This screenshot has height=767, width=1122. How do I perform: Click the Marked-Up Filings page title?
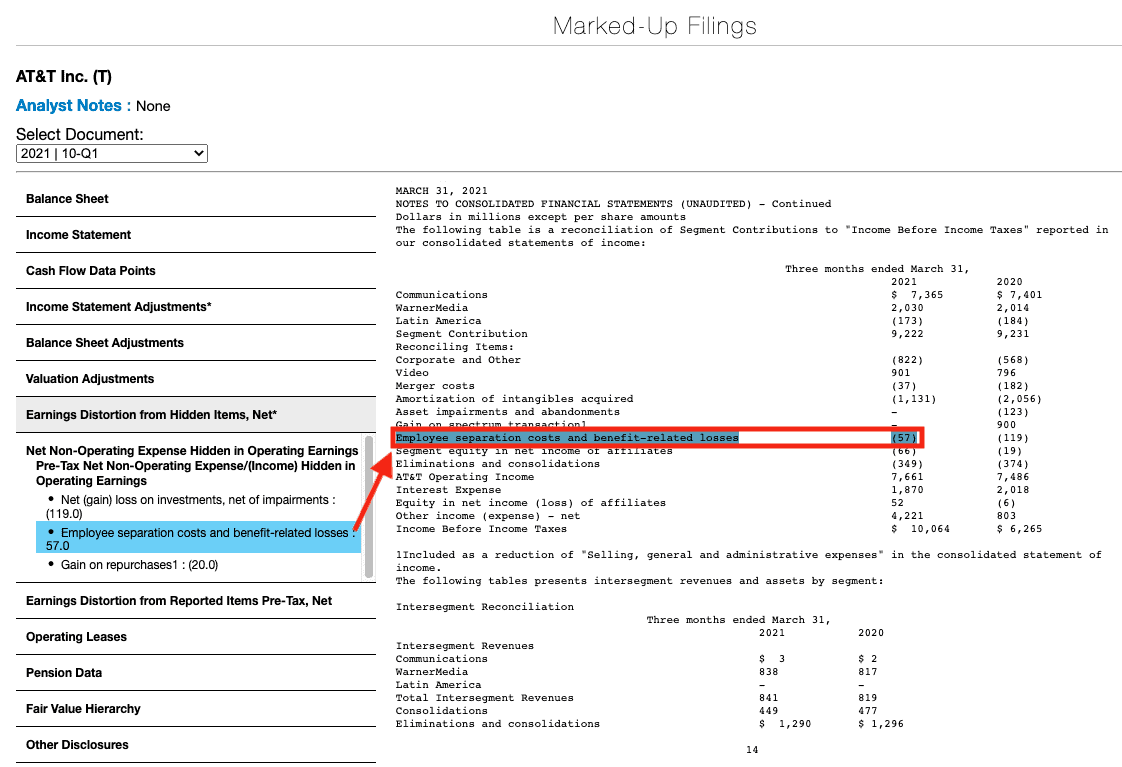point(655,26)
